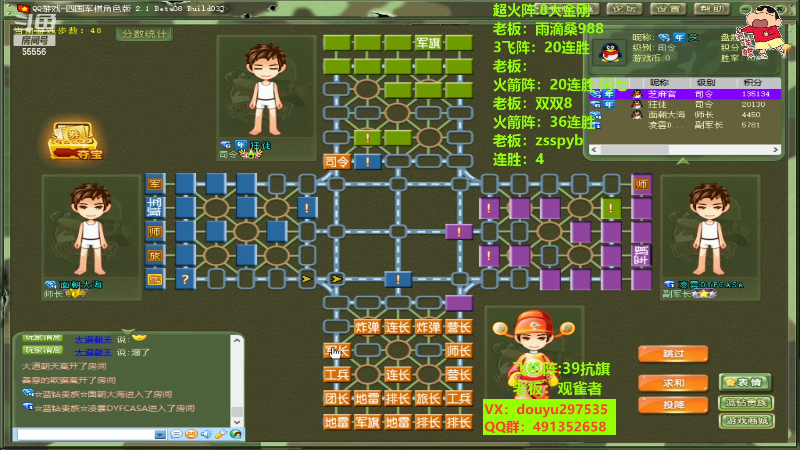Click player list scroll left arrow

tap(593, 149)
